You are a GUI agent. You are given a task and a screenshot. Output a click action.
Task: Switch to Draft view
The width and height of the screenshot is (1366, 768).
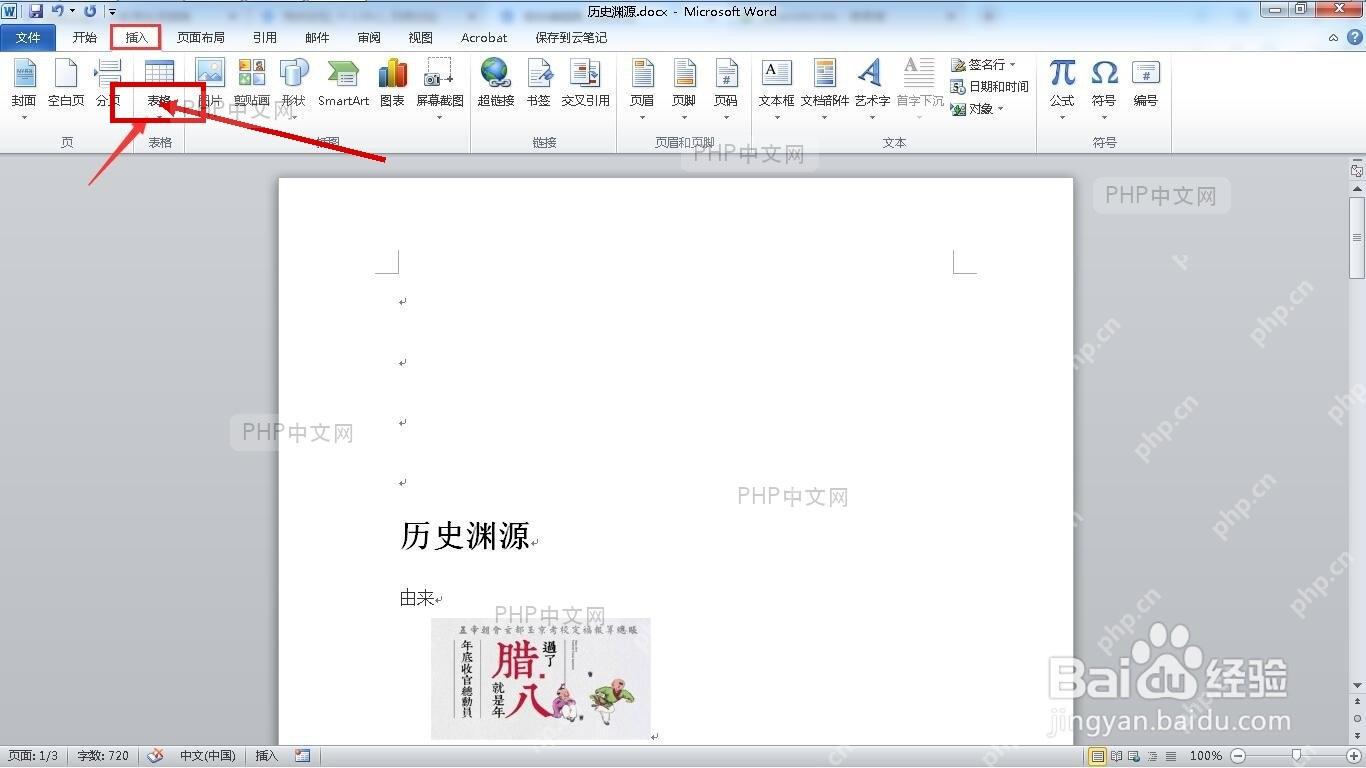[1171, 756]
